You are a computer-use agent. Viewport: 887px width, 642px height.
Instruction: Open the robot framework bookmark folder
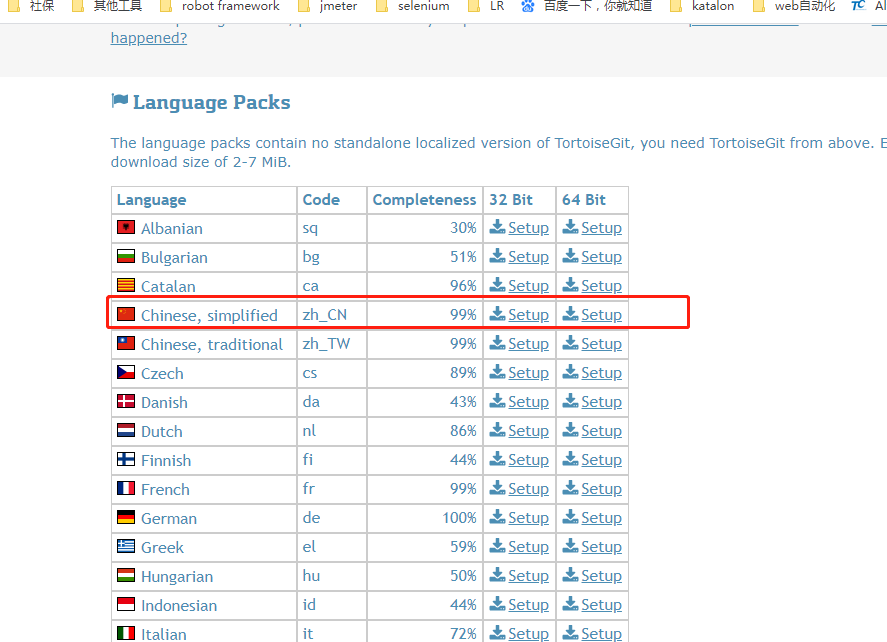point(221,6)
